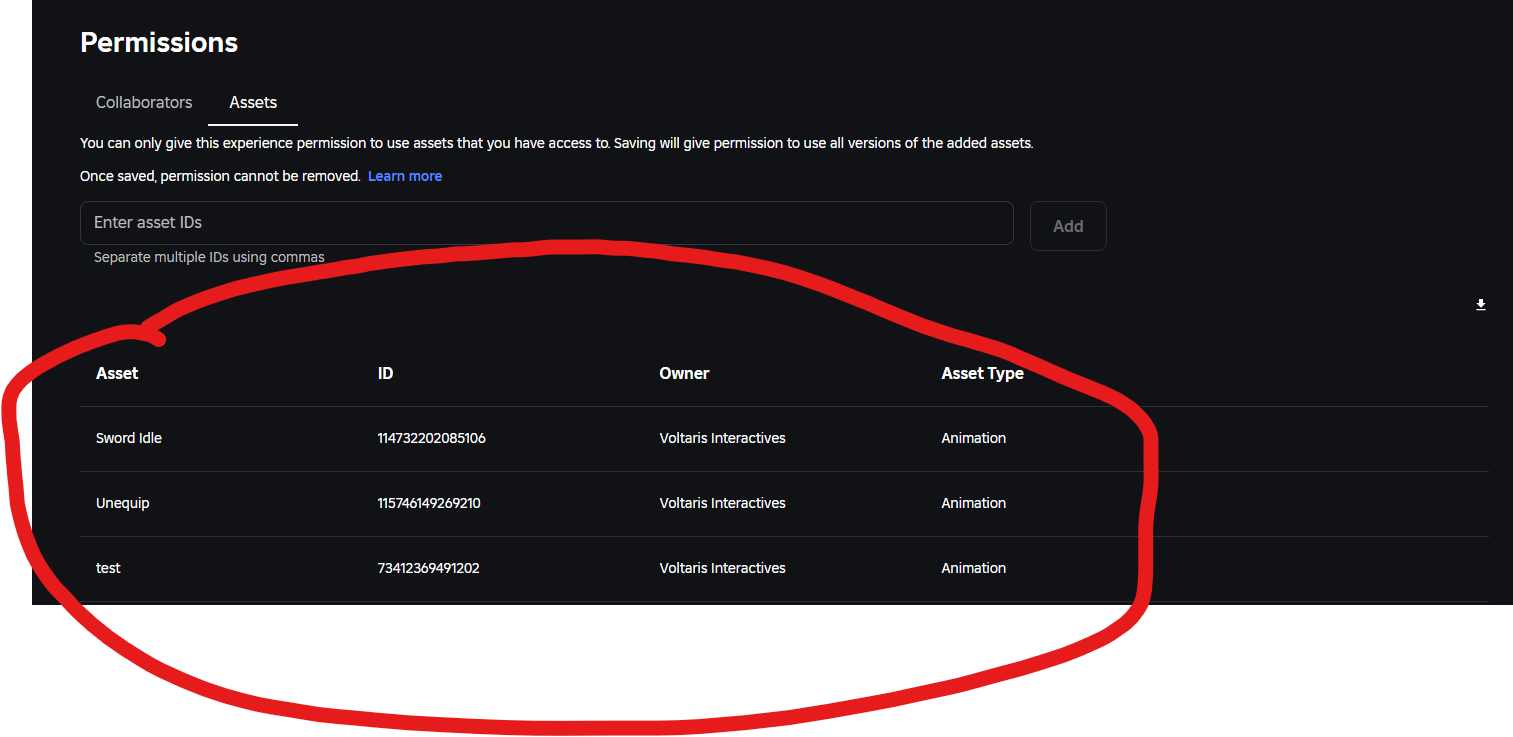Open the Learn more link
Viewport: 1513px width, 737px height.
[405, 176]
